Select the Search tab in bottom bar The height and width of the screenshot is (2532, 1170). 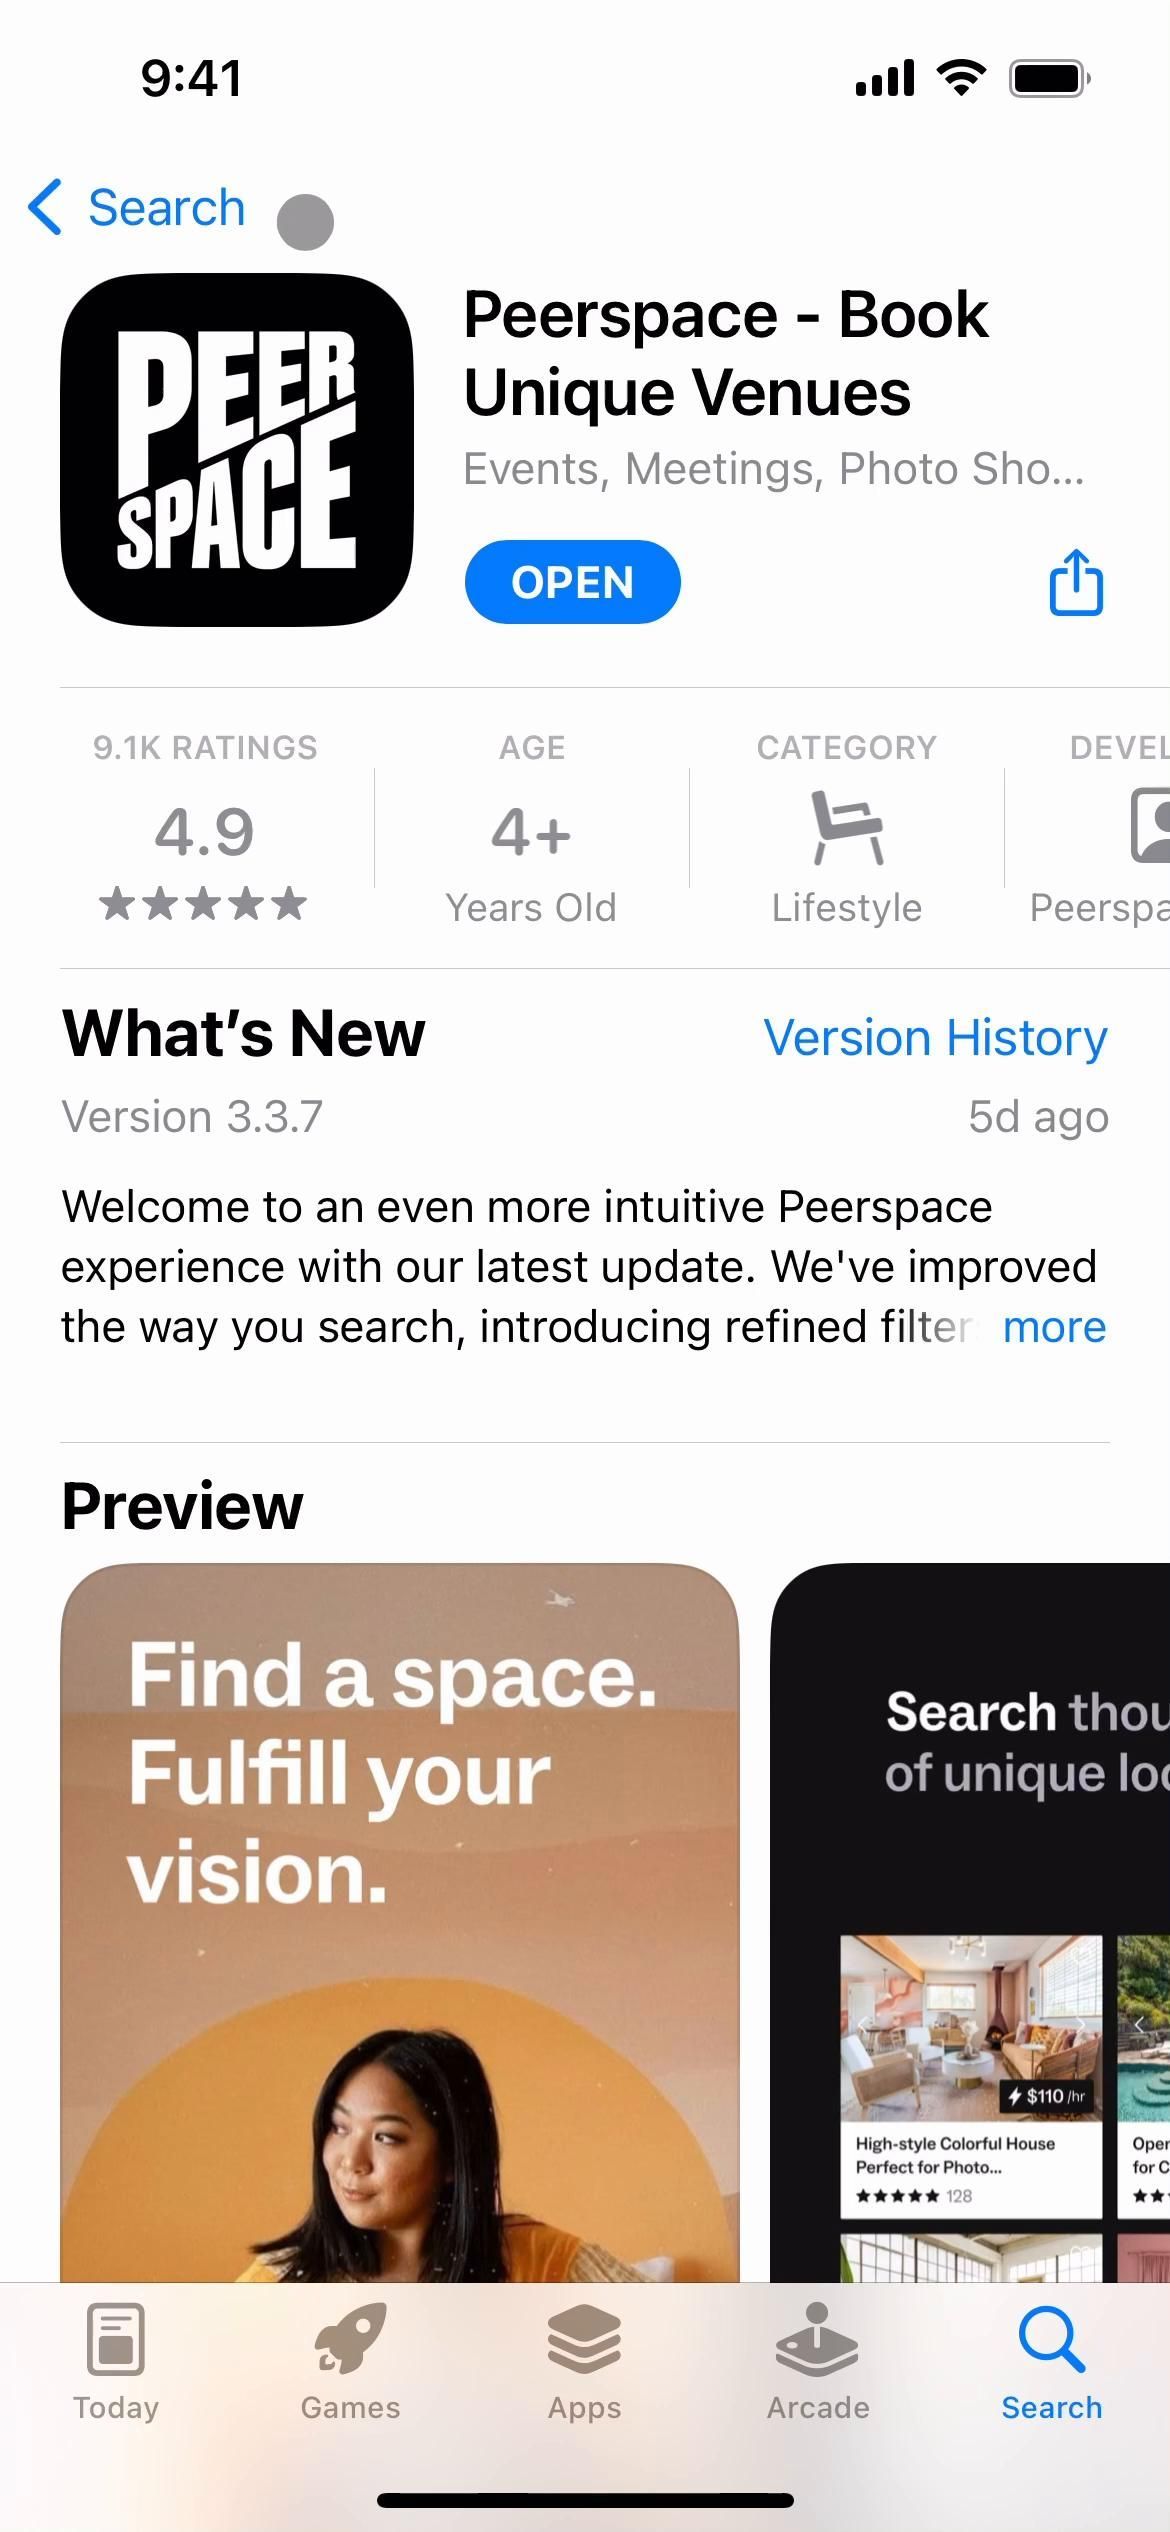[1052, 2361]
